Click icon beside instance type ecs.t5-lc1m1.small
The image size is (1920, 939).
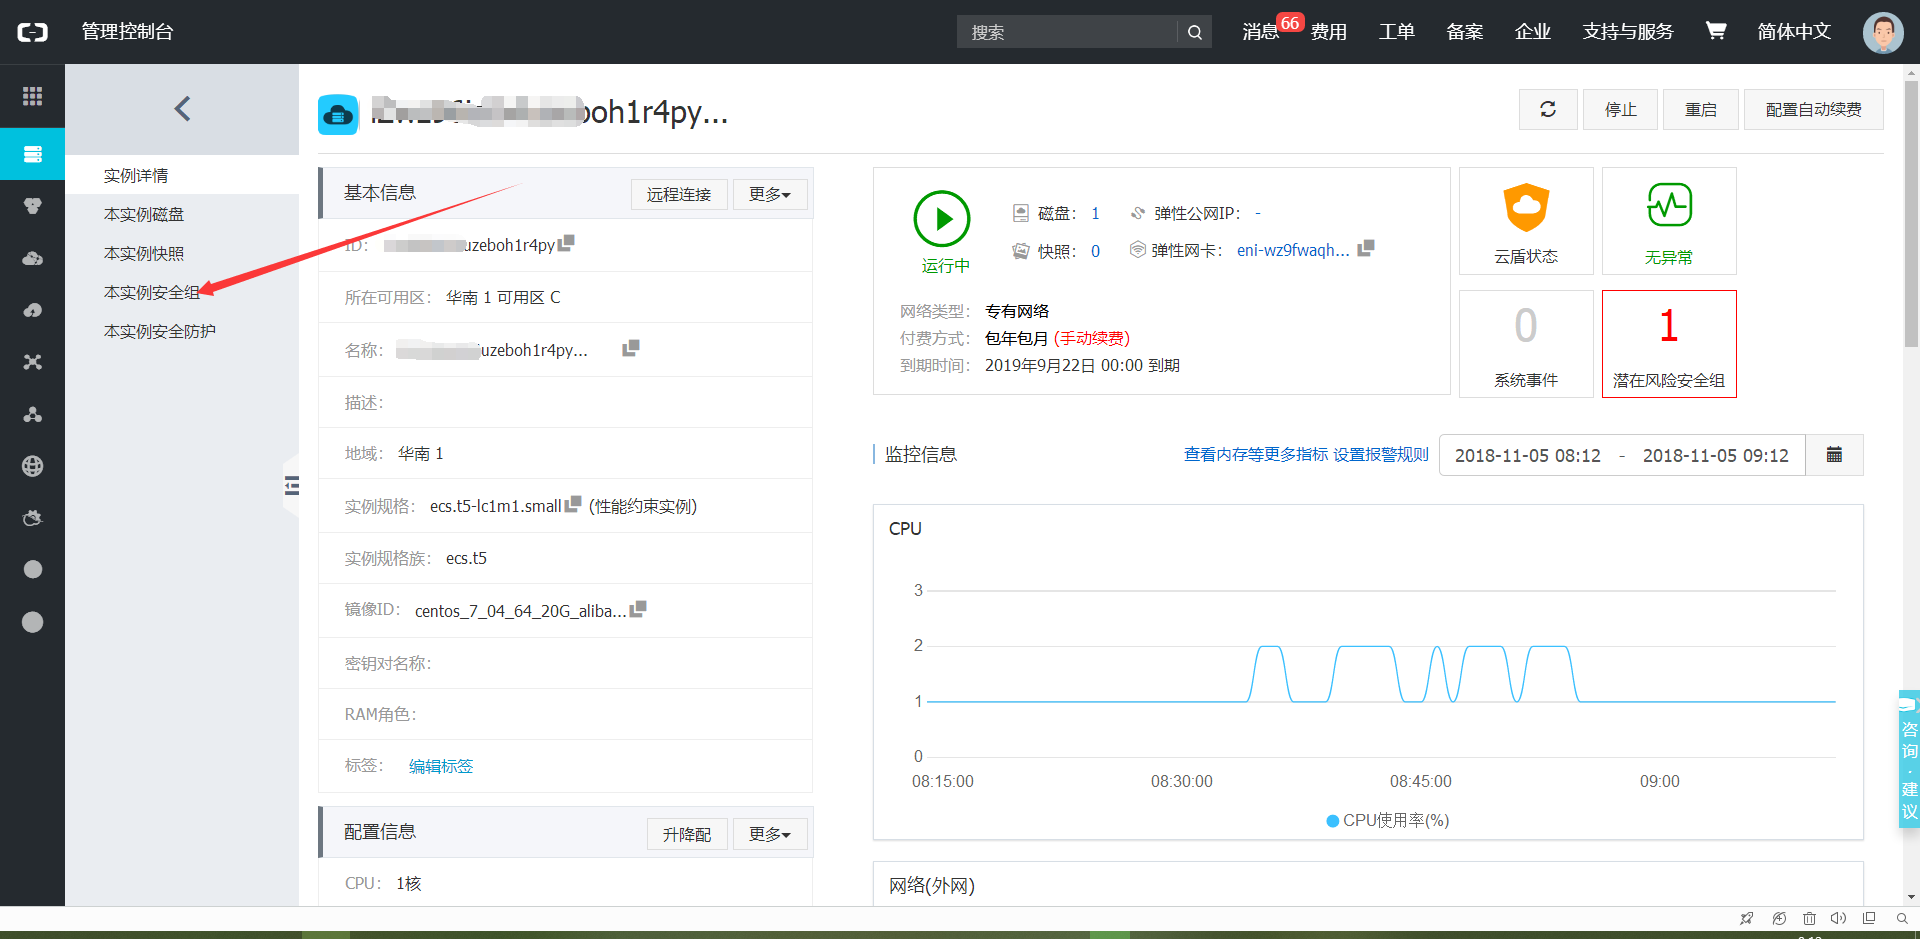(x=573, y=504)
